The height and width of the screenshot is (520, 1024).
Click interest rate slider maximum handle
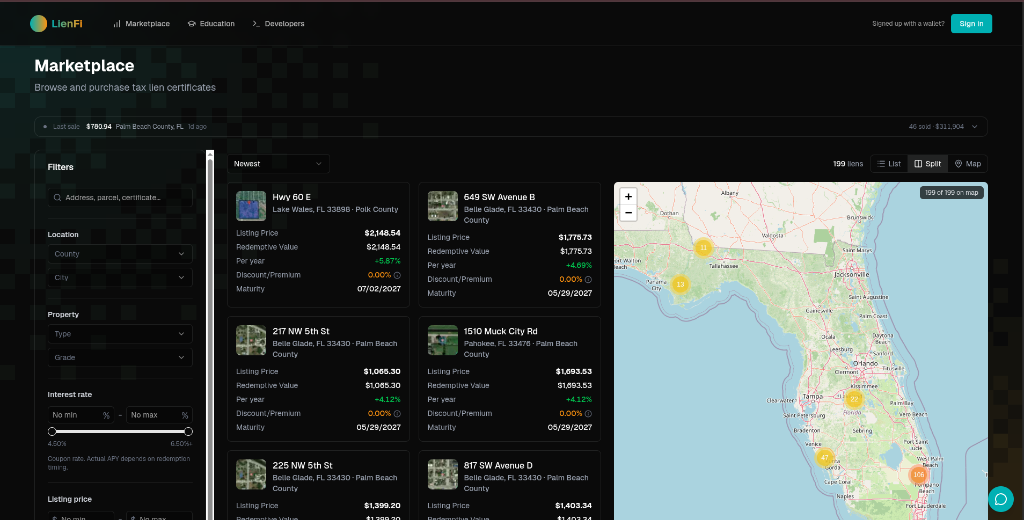189,431
